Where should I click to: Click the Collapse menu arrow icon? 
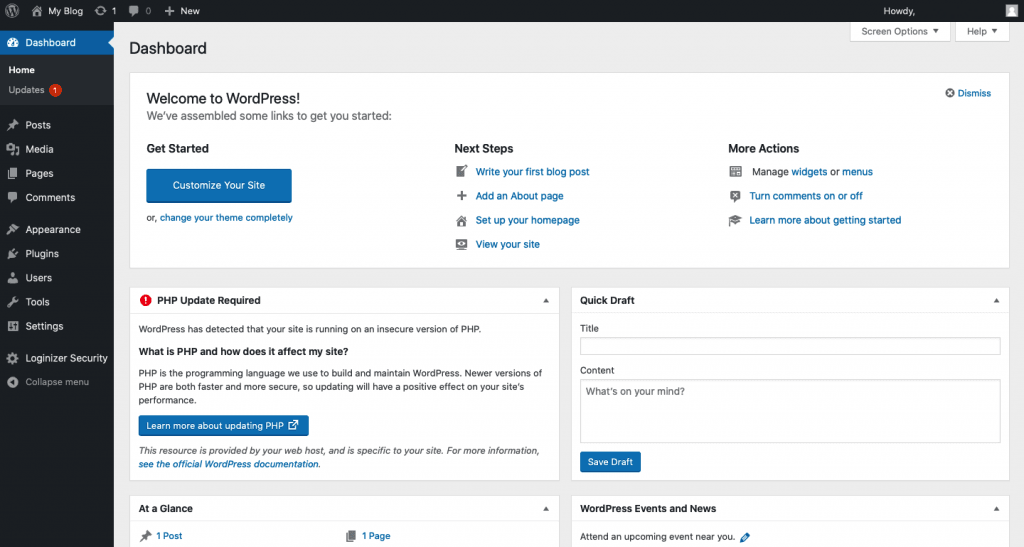(x=12, y=382)
